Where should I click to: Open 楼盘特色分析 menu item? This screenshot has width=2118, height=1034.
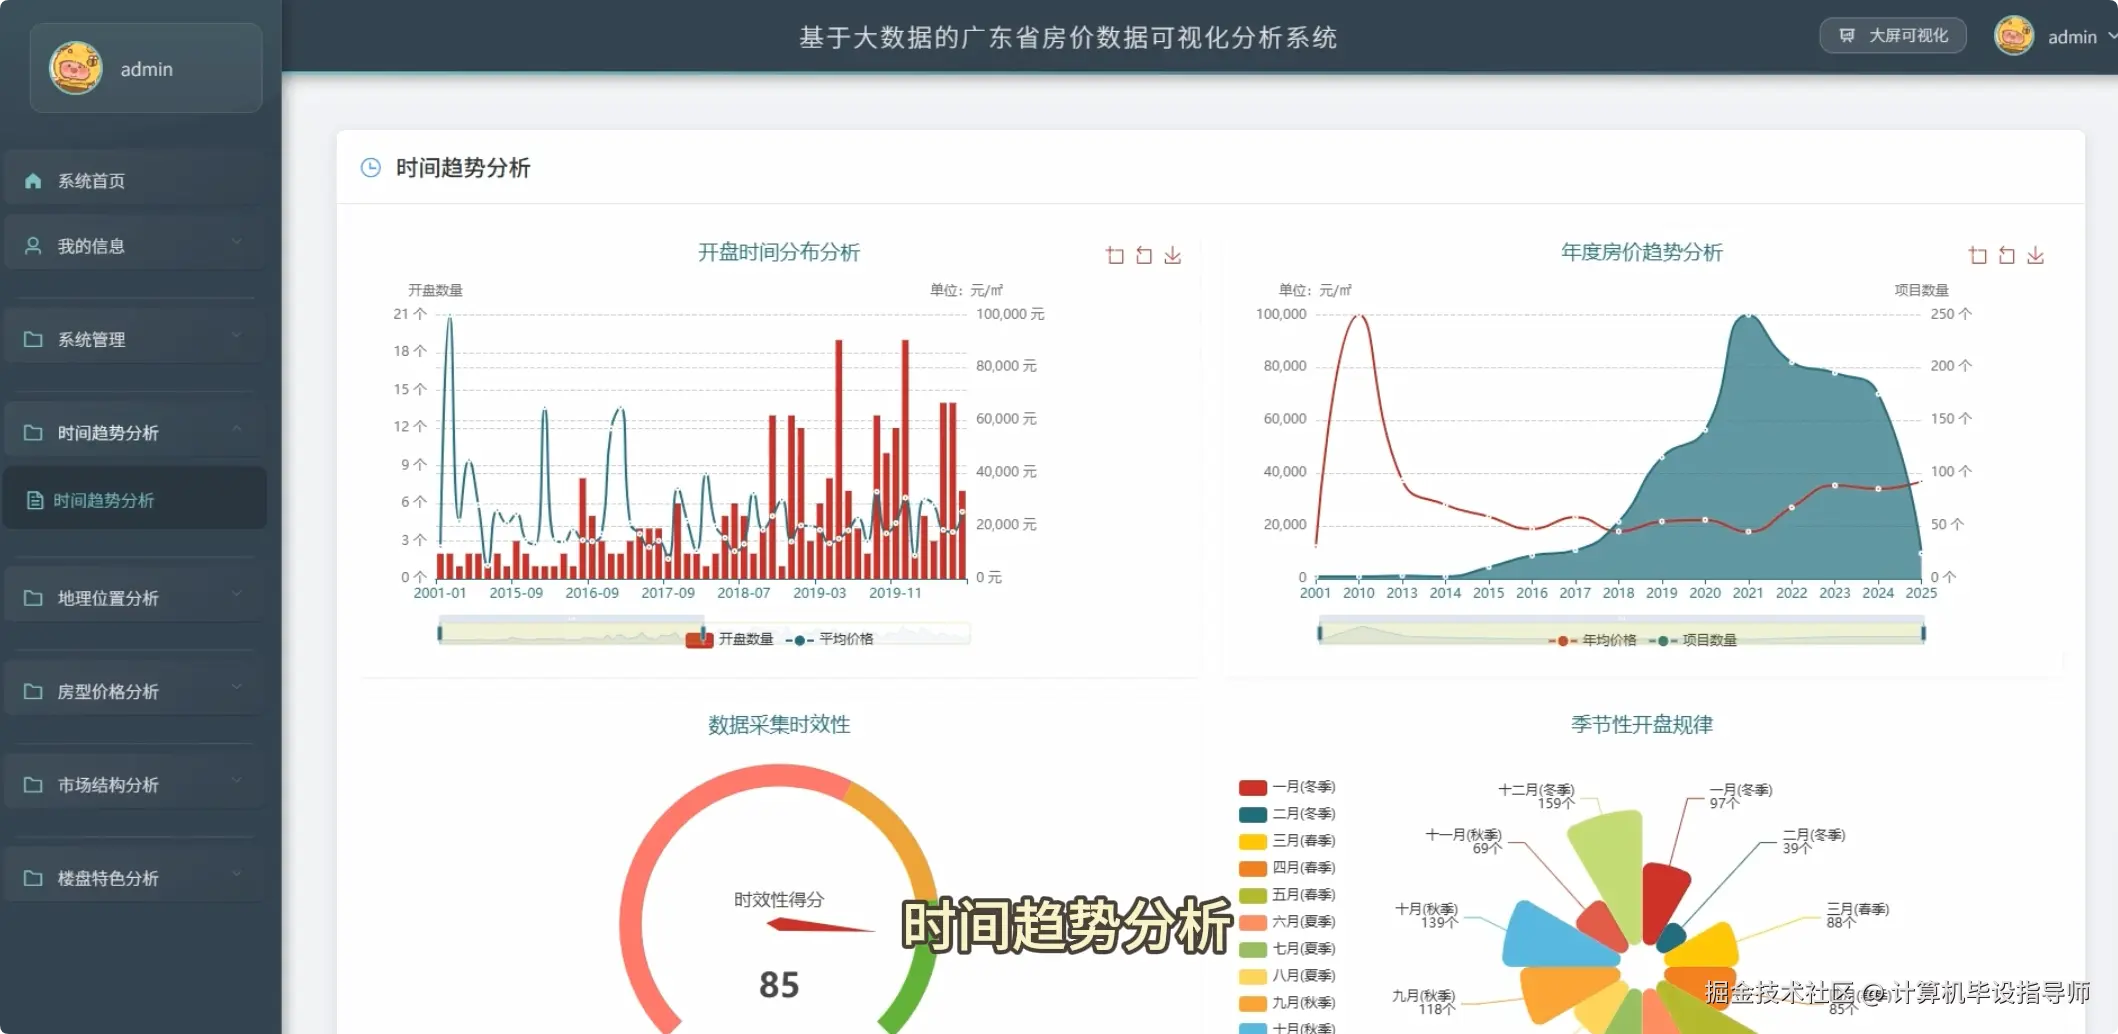[135, 878]
